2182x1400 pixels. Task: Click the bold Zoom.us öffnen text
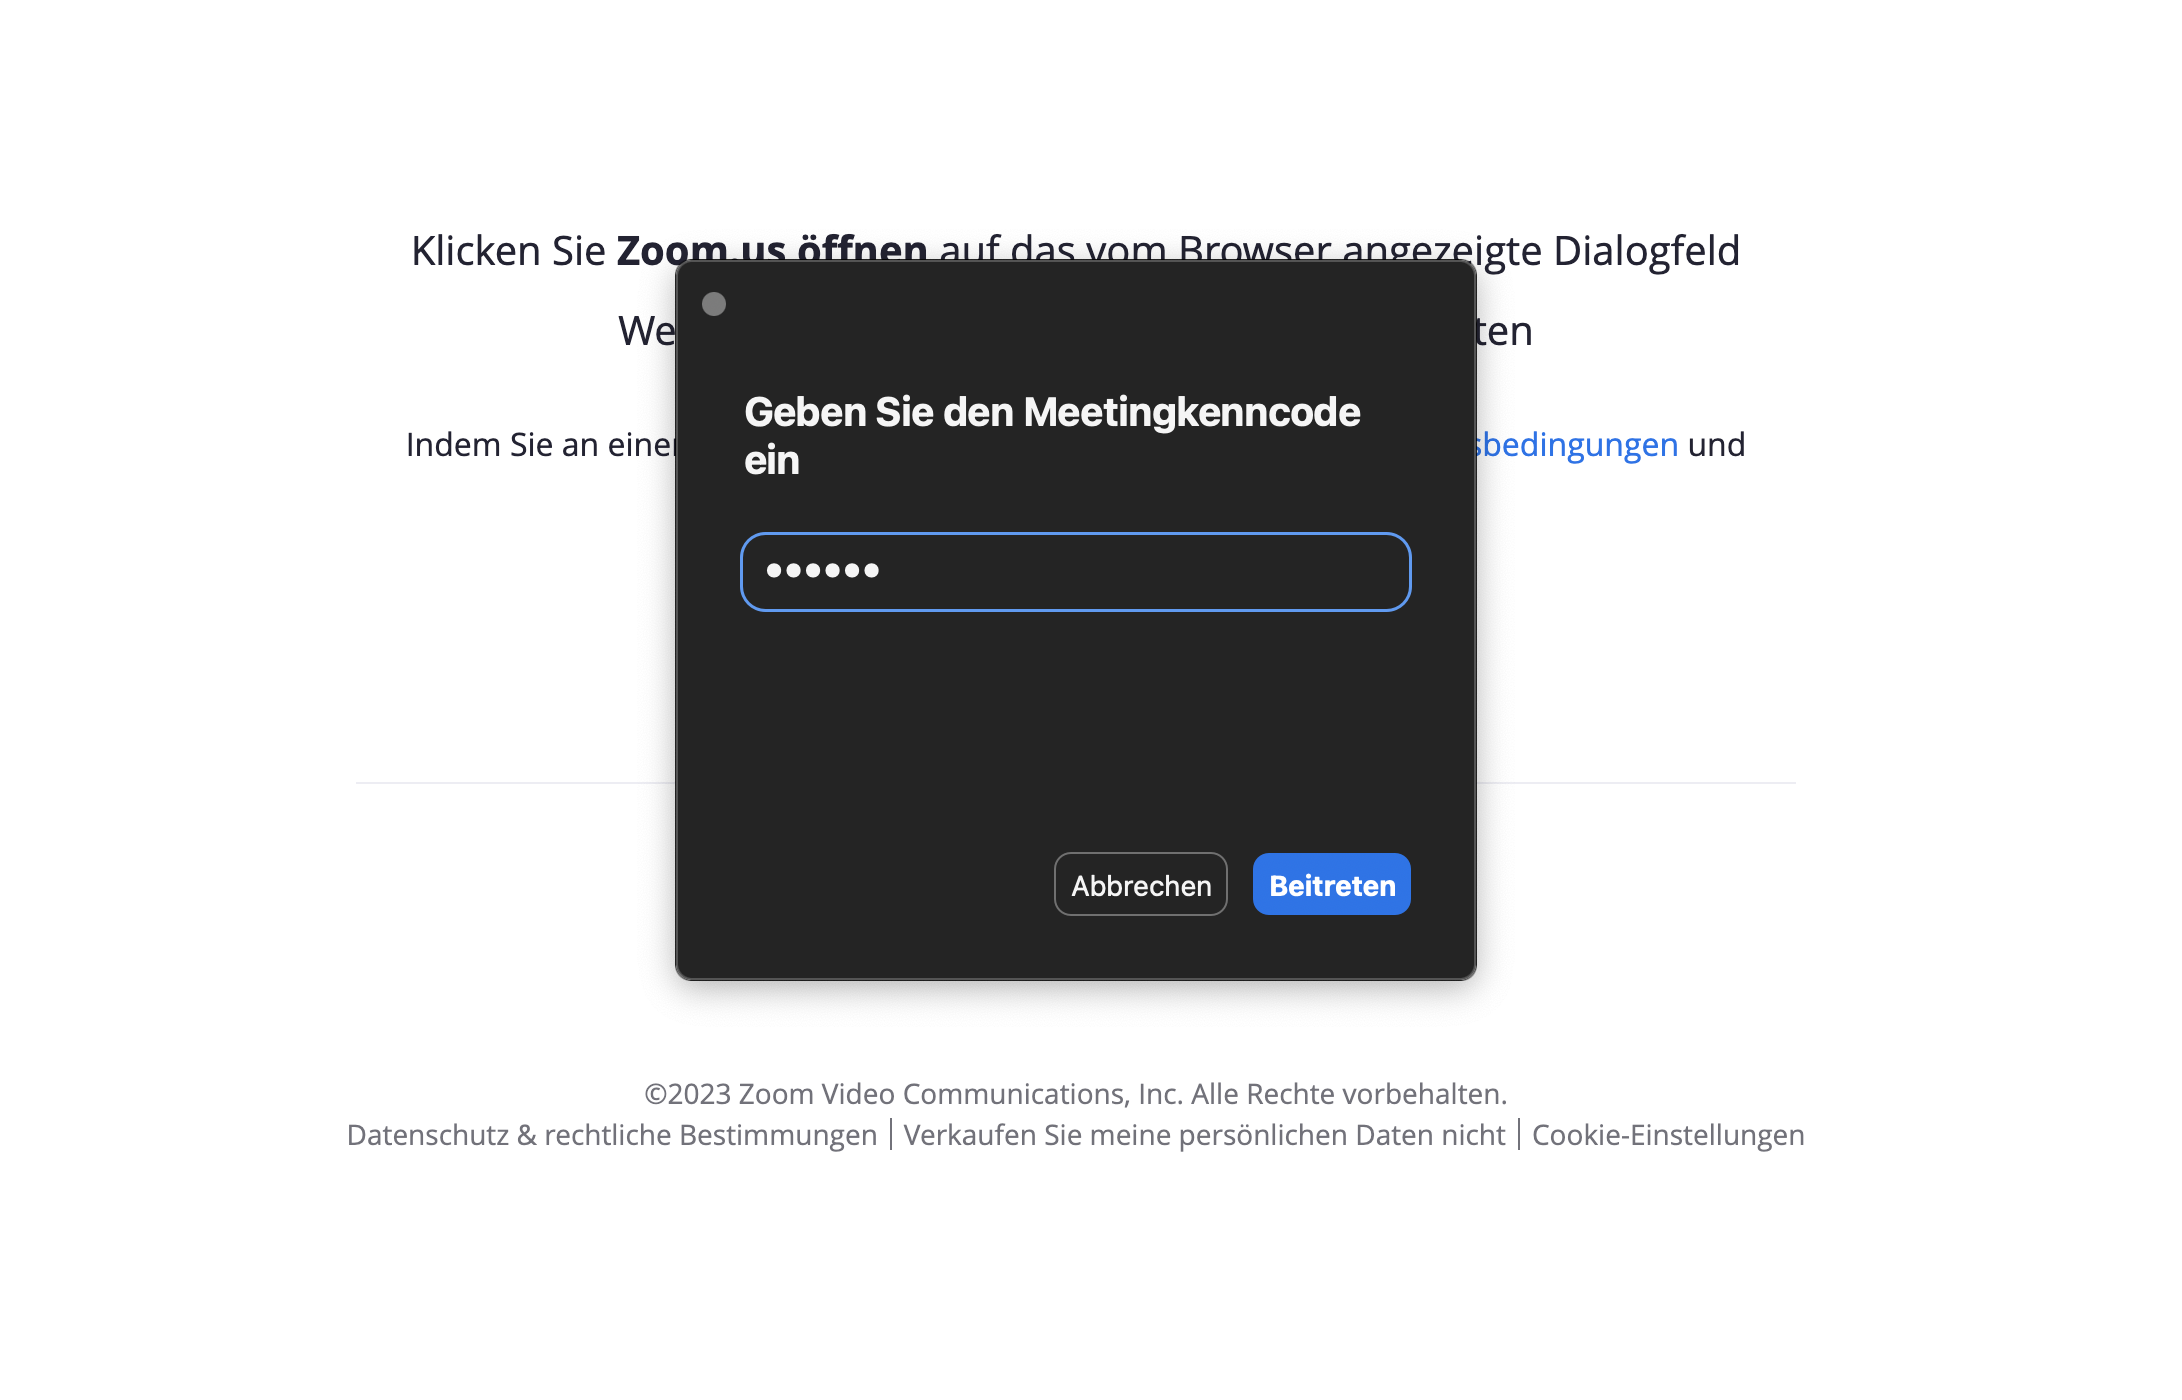coord(771,249)
